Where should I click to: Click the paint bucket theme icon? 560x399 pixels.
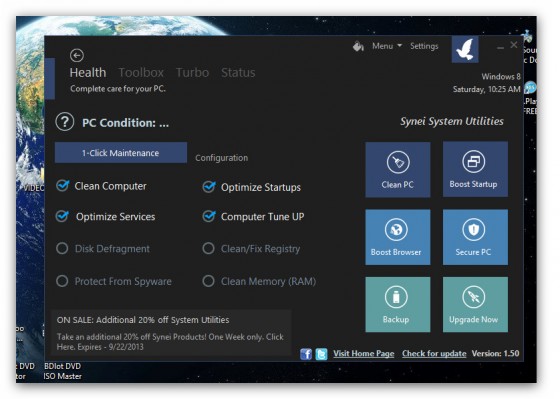[x=358, y=46]
